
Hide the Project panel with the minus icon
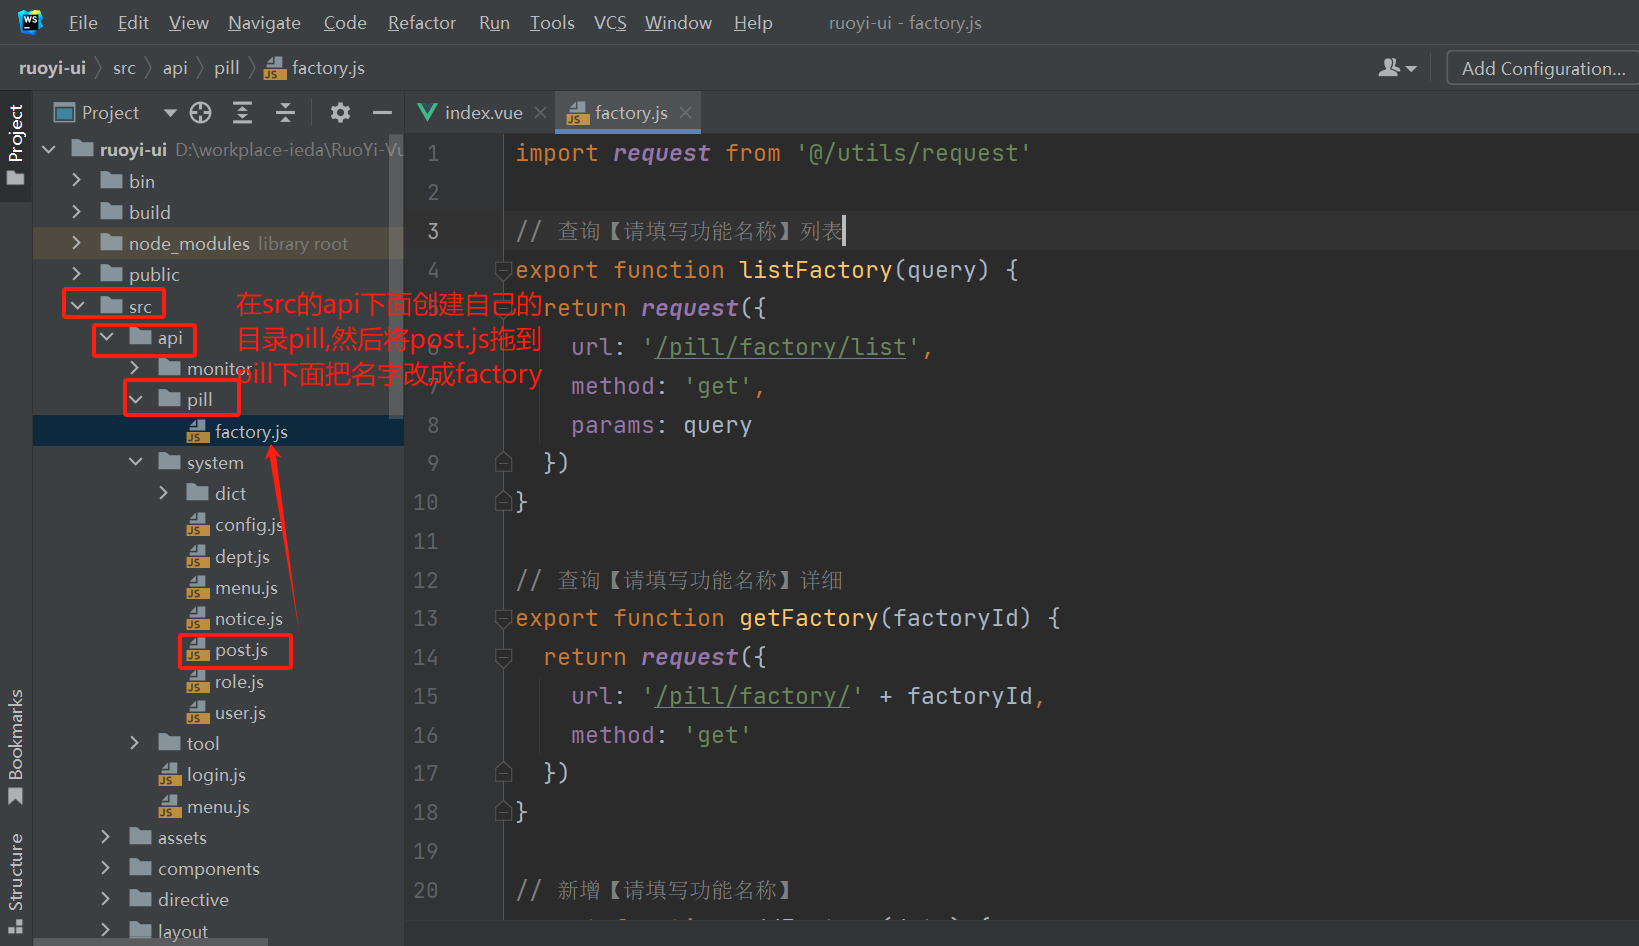(x=382, y=113)
